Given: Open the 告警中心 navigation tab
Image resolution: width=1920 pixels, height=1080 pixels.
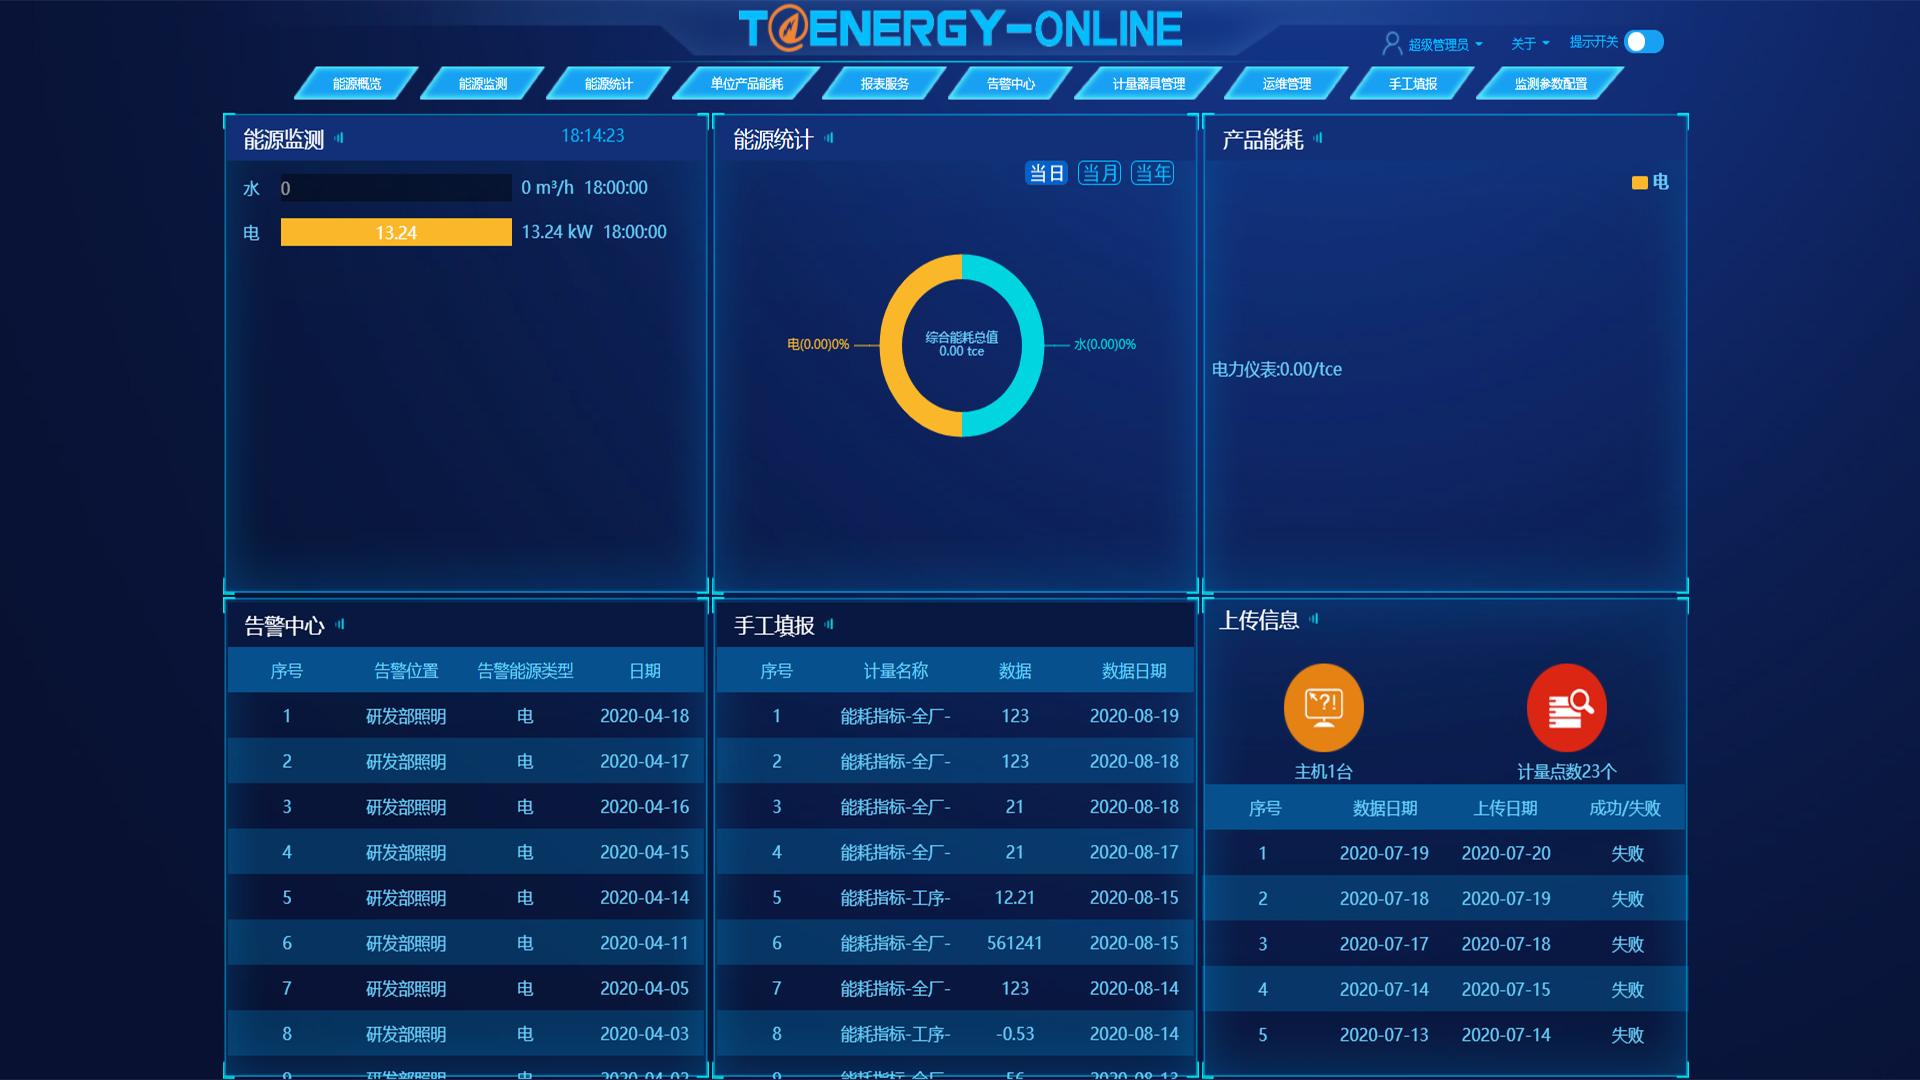Looking at the screenshot, I should 1010,84.
